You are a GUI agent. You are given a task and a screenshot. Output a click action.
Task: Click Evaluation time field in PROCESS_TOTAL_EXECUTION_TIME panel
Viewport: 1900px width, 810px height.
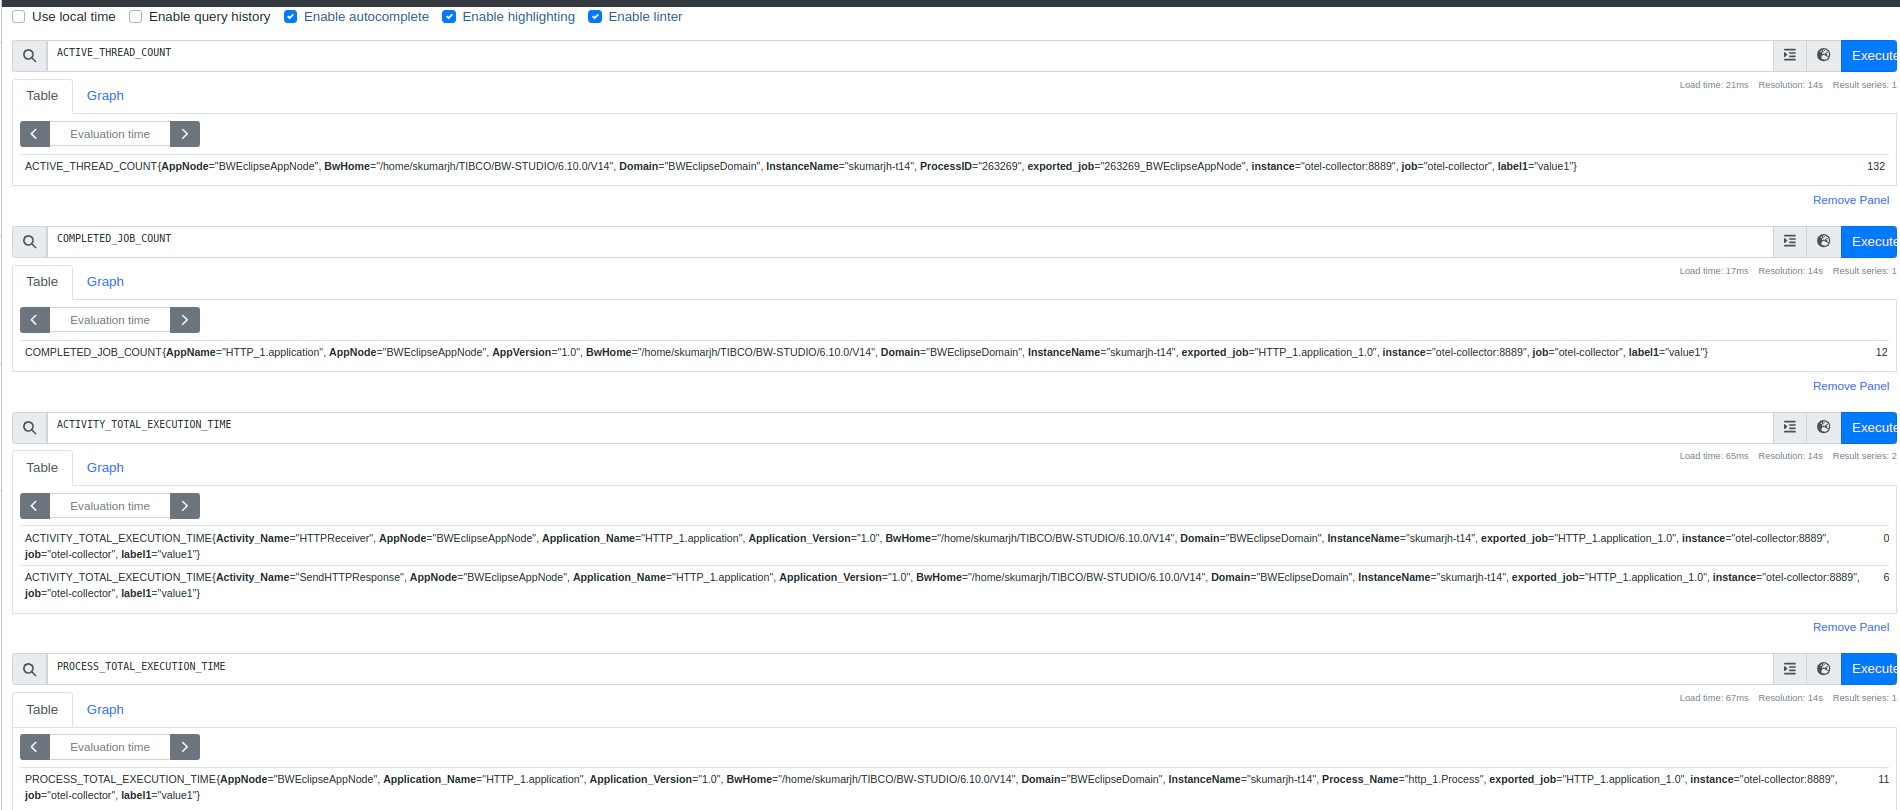(x=110, y=747)
